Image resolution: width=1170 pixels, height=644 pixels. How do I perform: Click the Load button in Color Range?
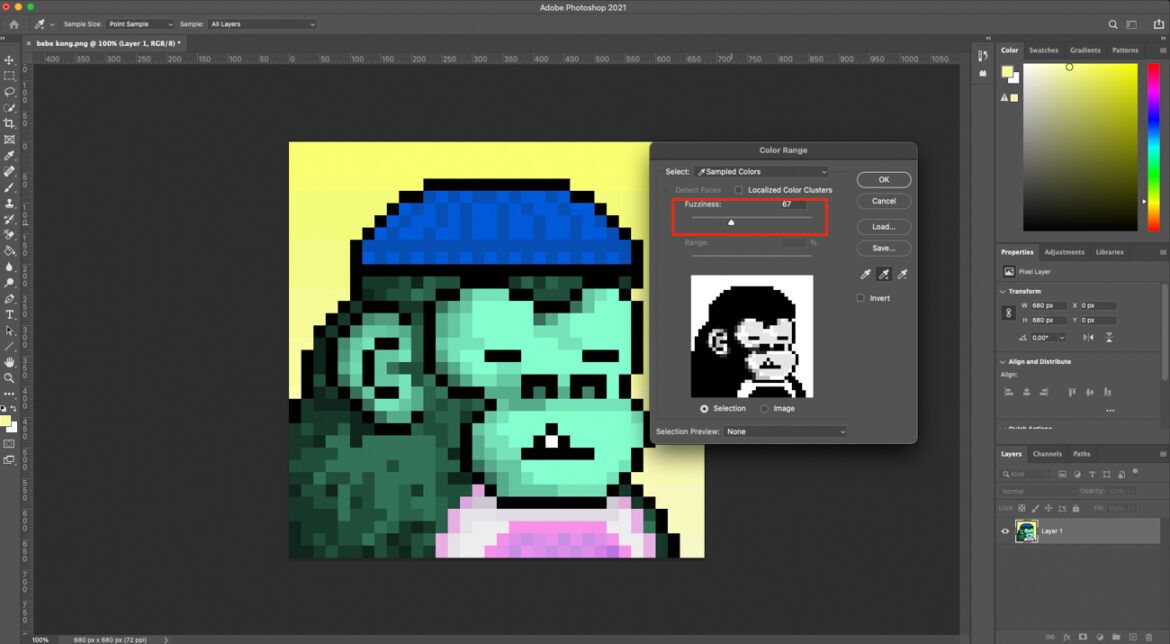pyautogui.click(x=883, y=226)
